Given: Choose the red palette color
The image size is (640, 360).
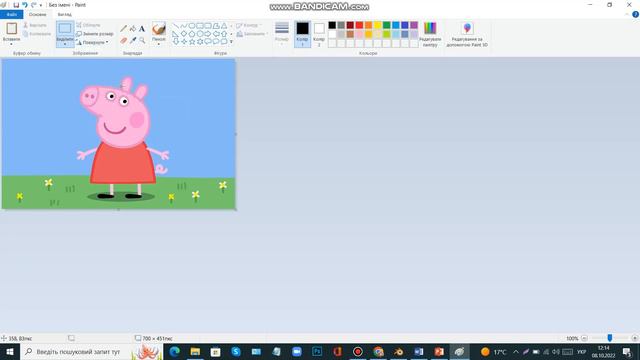Looking at the screenshot, I should point(359,25).
